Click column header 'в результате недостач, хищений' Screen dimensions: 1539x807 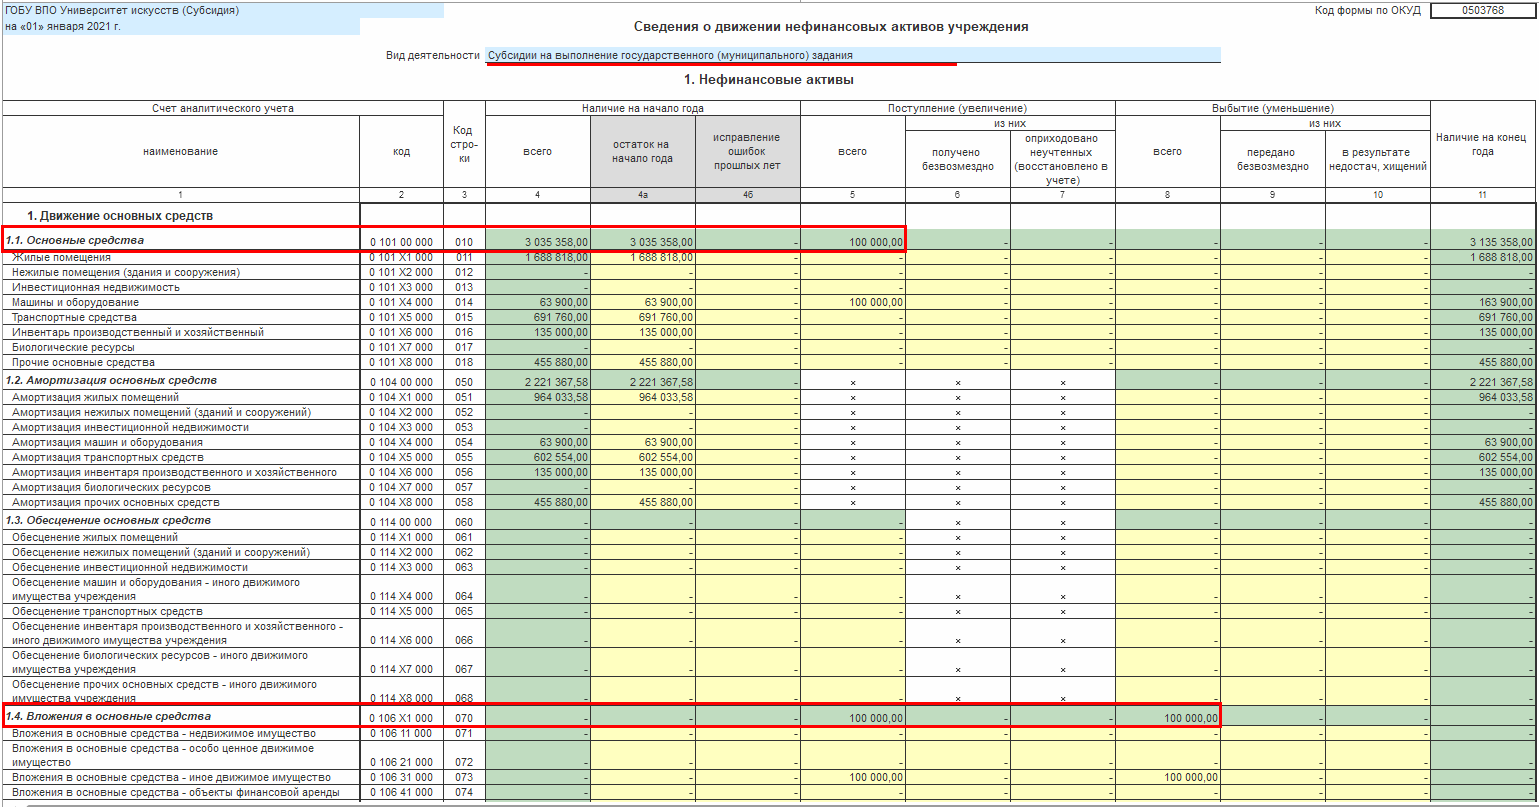[x=1378, y=159]
